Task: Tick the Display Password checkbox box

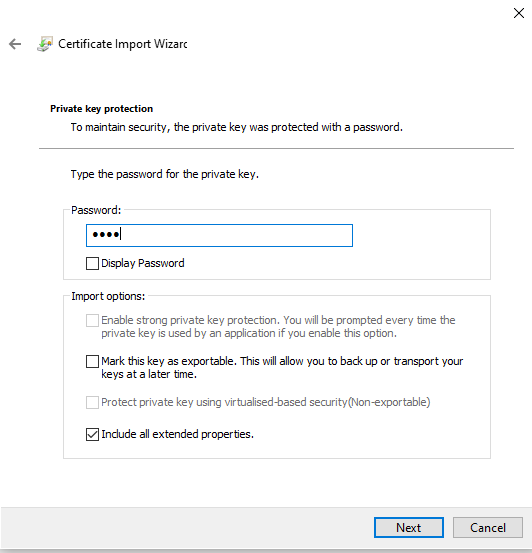Action: [x=92, y=263]
